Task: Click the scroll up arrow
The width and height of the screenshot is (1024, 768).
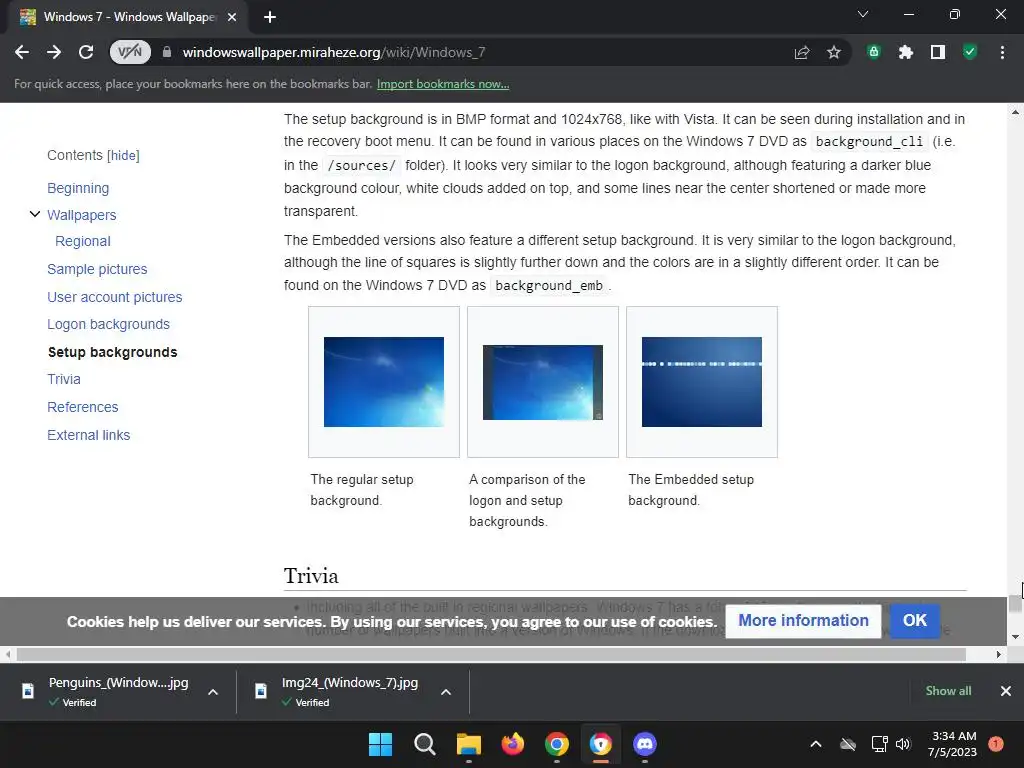Action: click(x=1015, y=112)
